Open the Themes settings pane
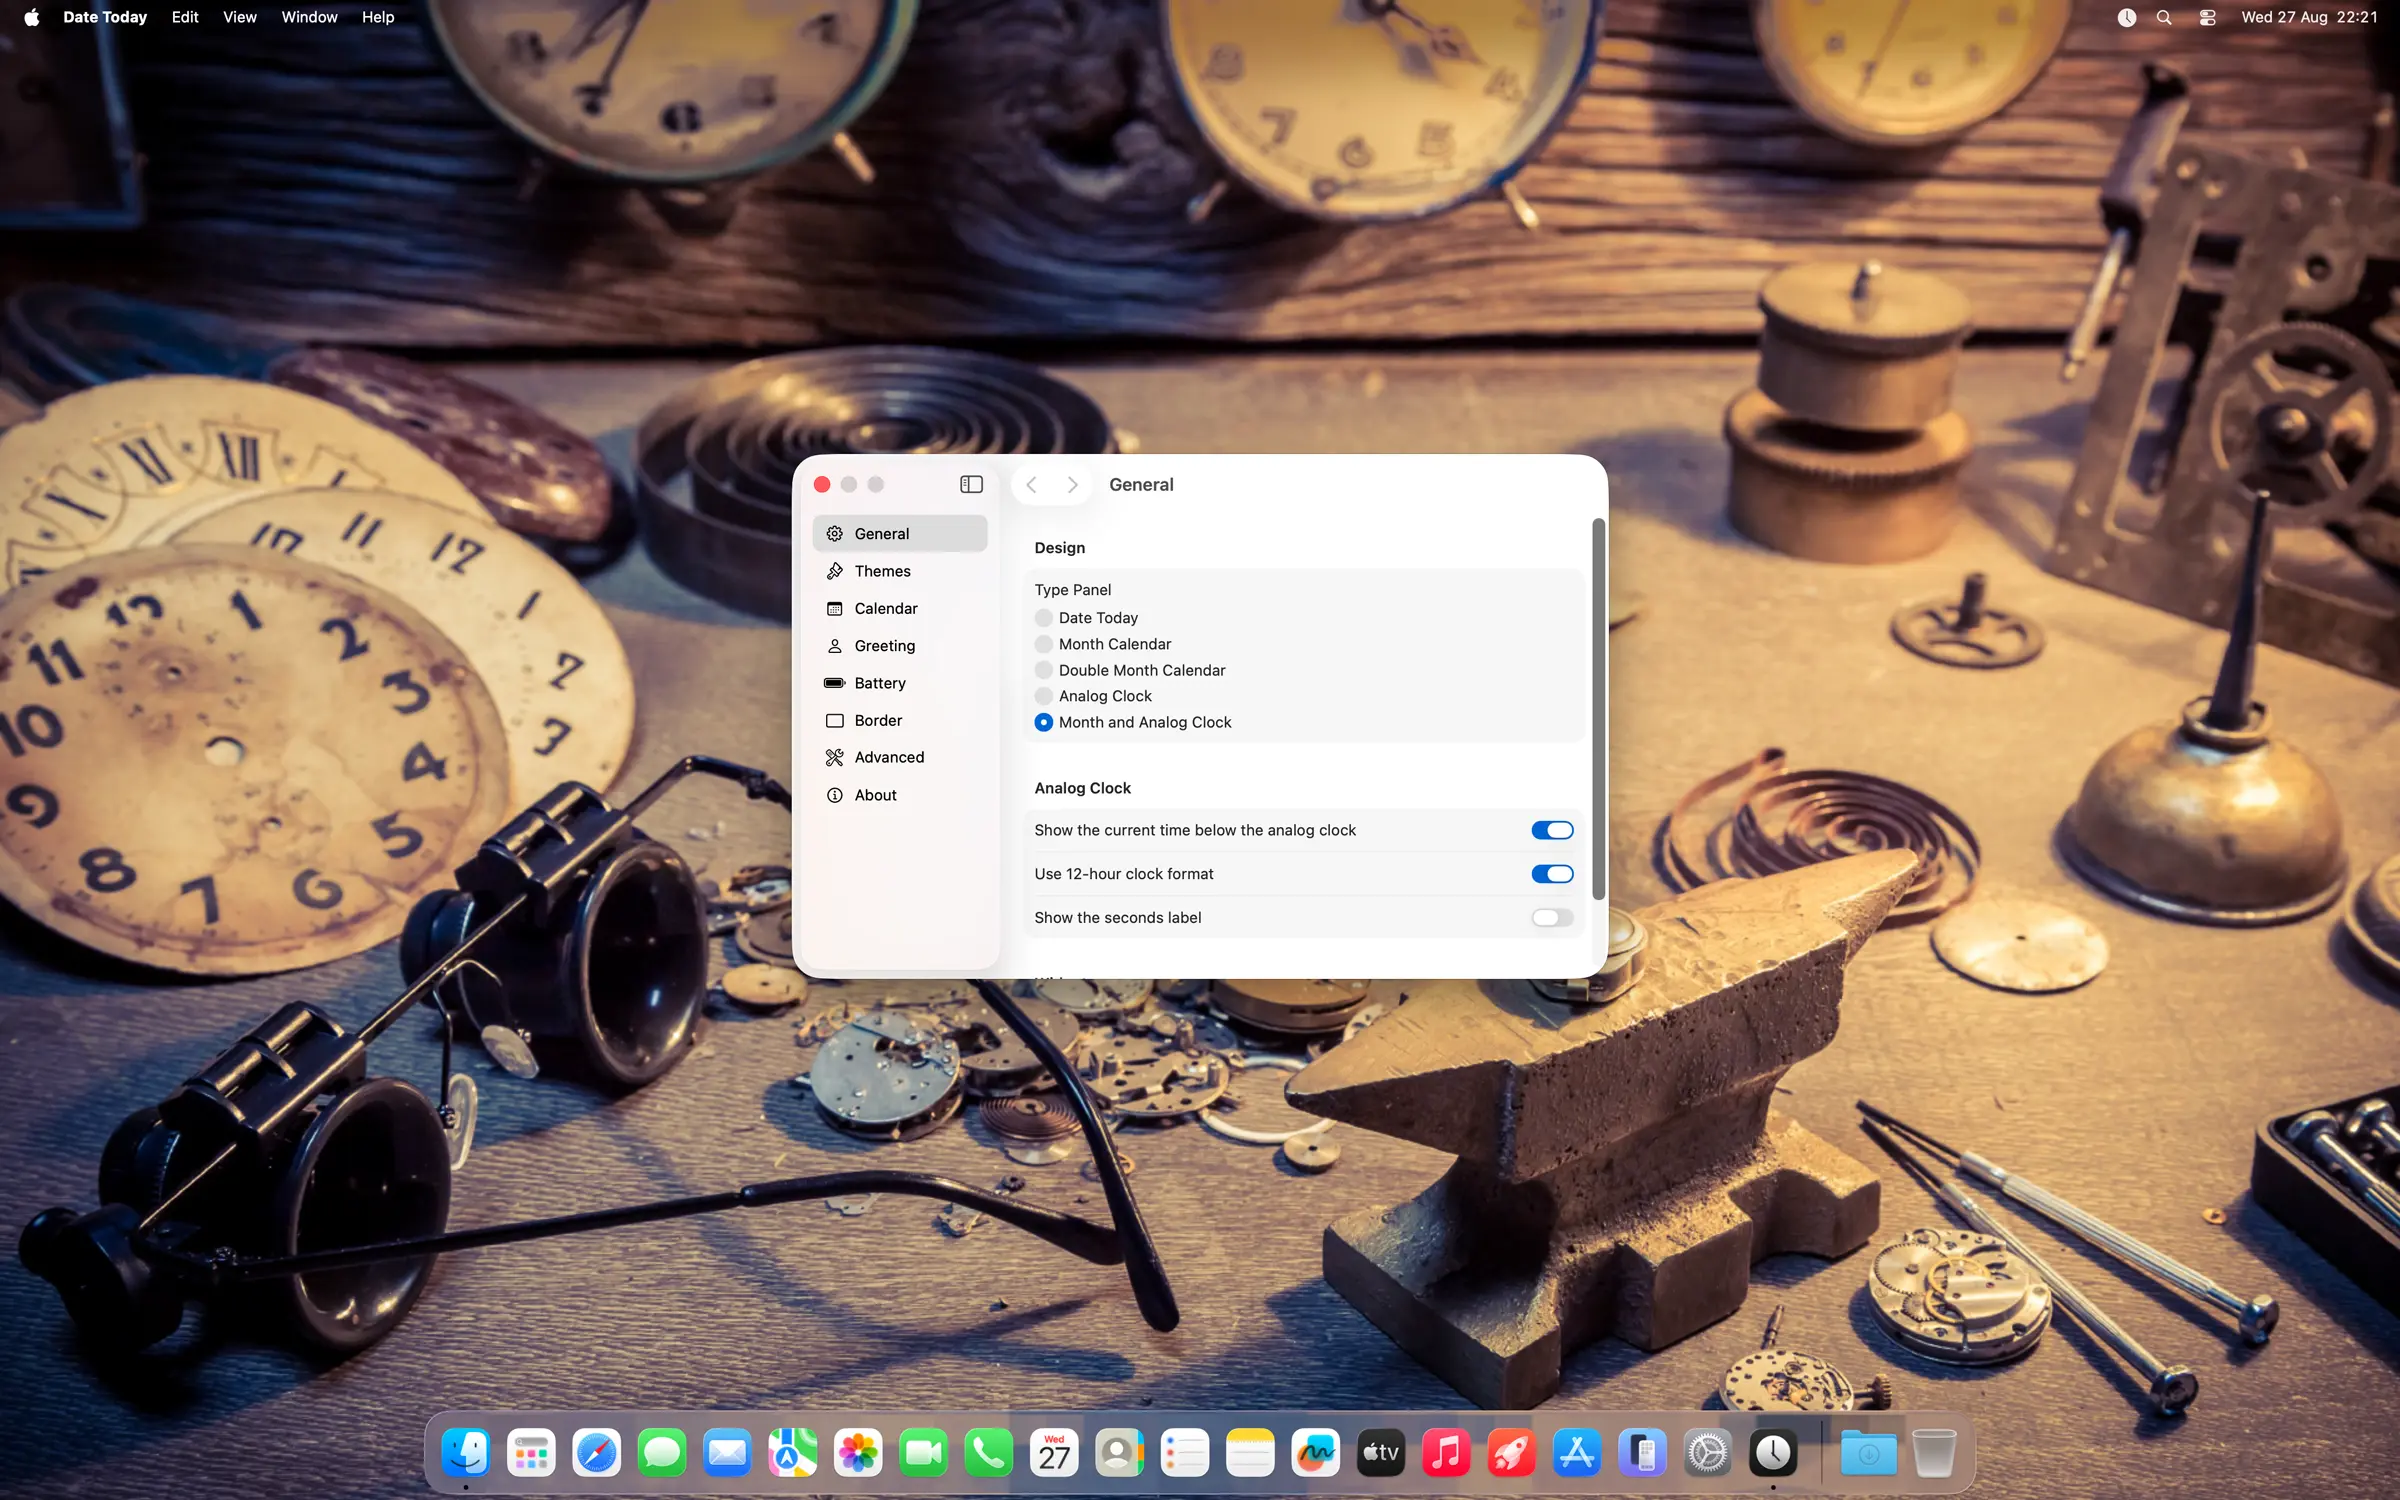Screen dimensions: 2400x1500 [900, 571]
